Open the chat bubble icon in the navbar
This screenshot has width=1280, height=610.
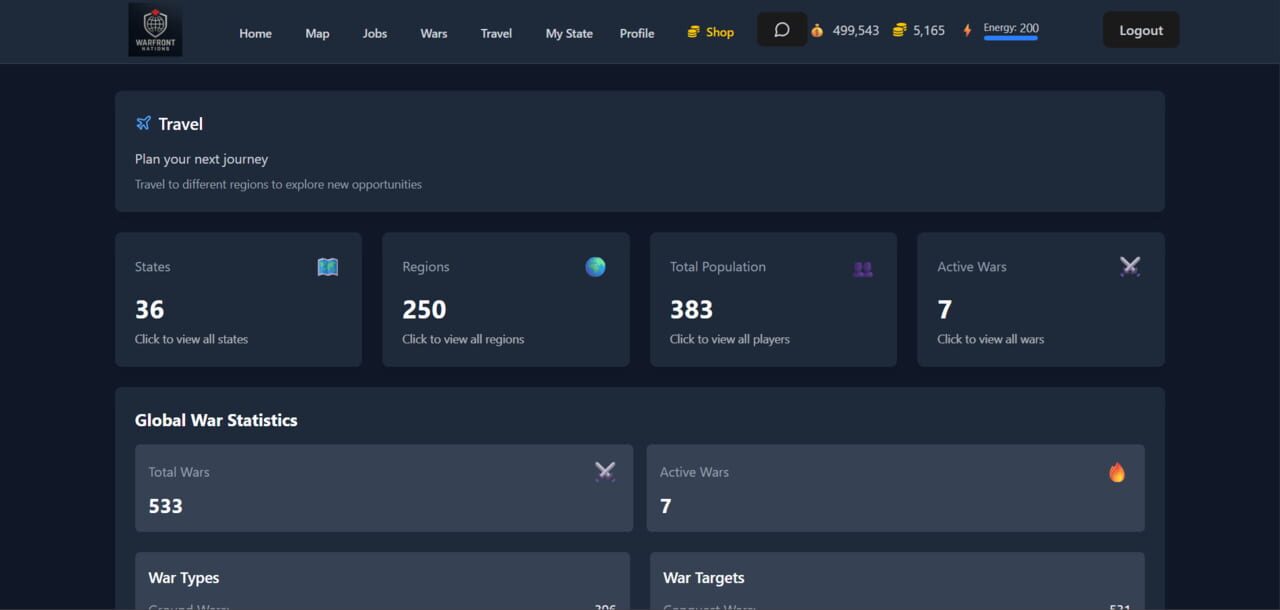click(781, 29)
